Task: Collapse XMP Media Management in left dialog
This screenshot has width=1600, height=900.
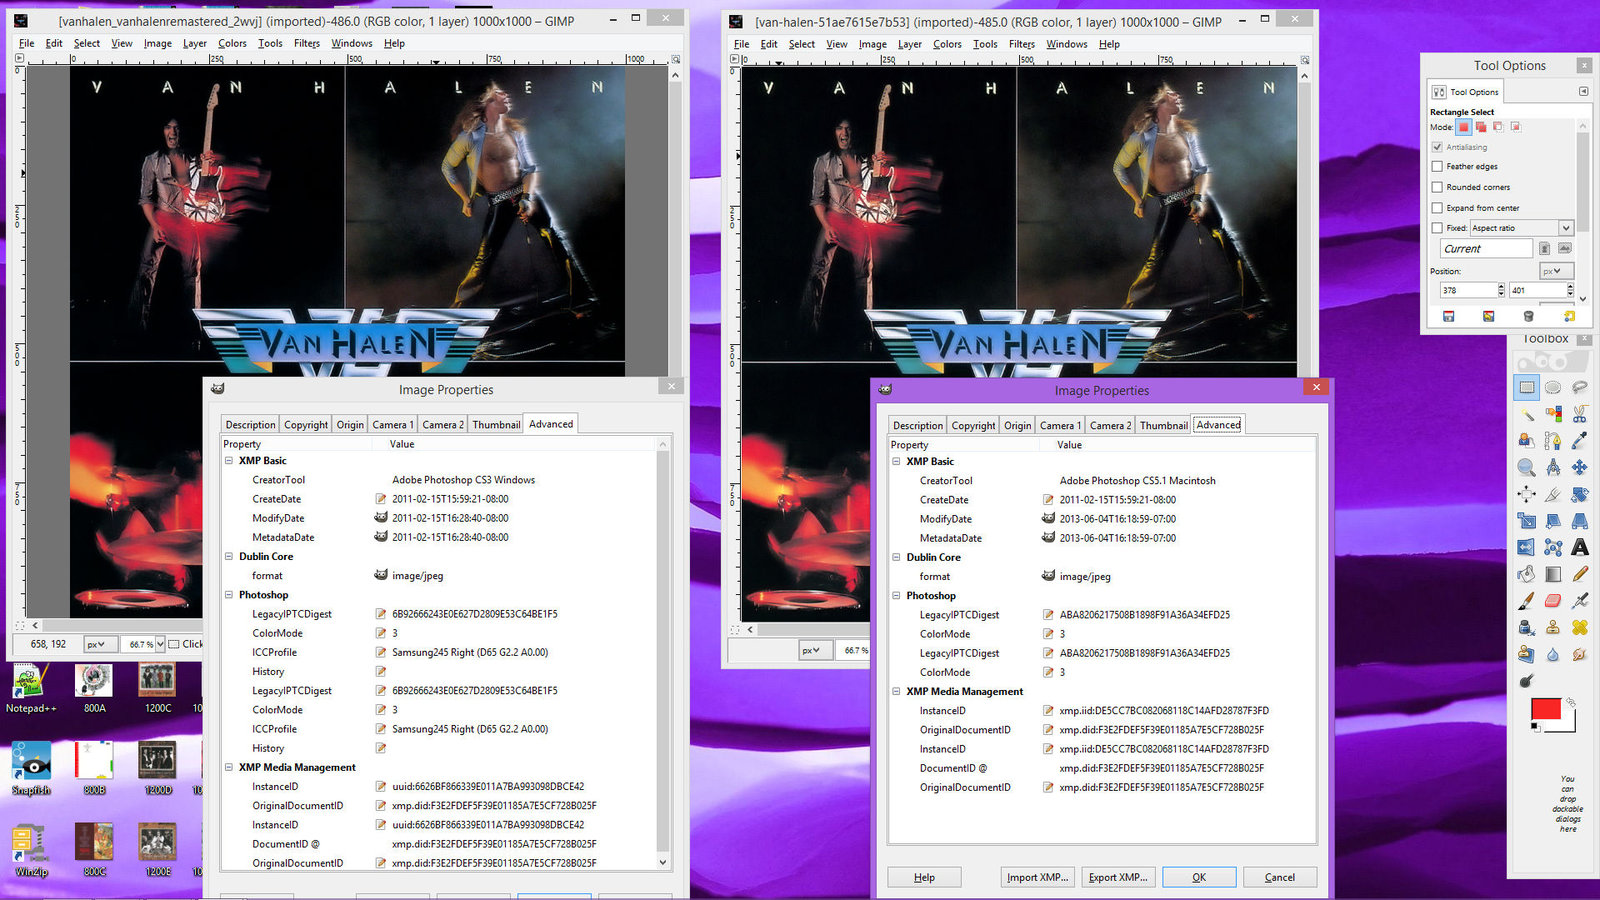Action: (x=229, y=768)
